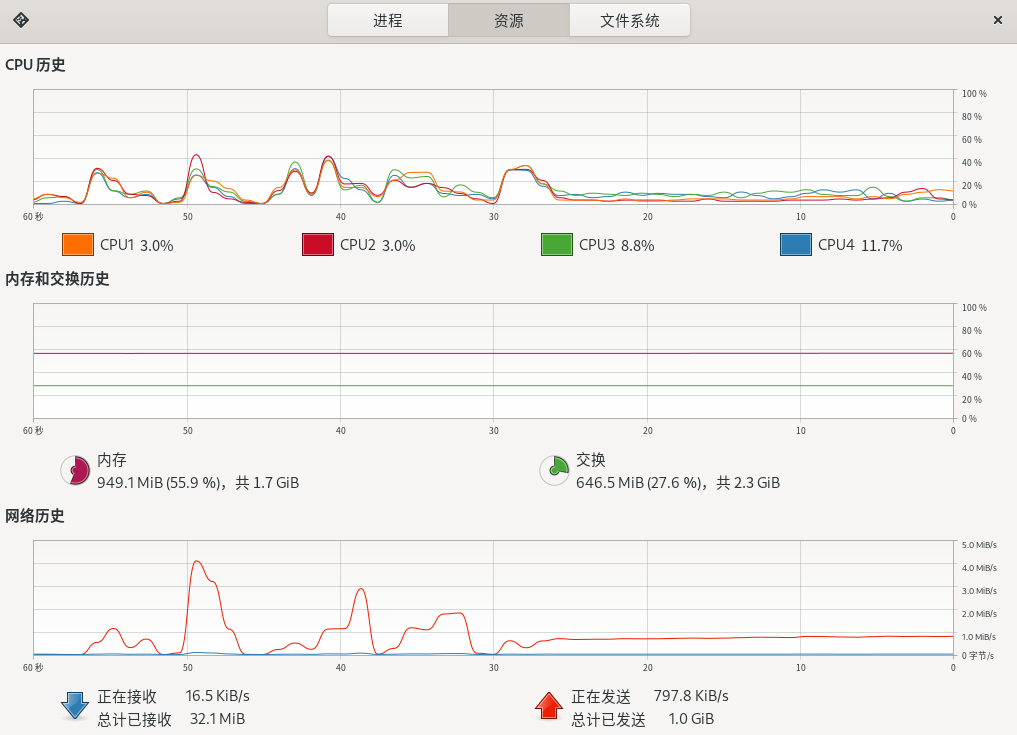Select the 资源 (Resources) tab

[508, 20]
